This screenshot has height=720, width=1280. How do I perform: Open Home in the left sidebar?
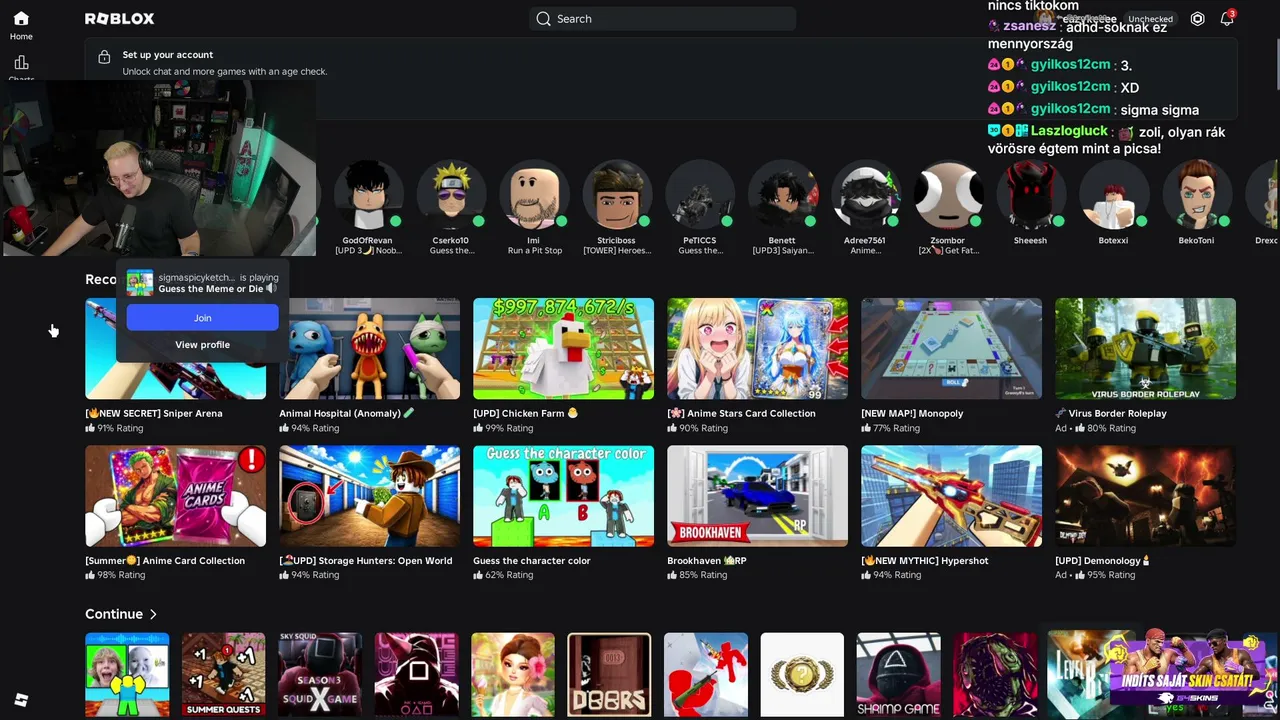[x=21, y=25]
